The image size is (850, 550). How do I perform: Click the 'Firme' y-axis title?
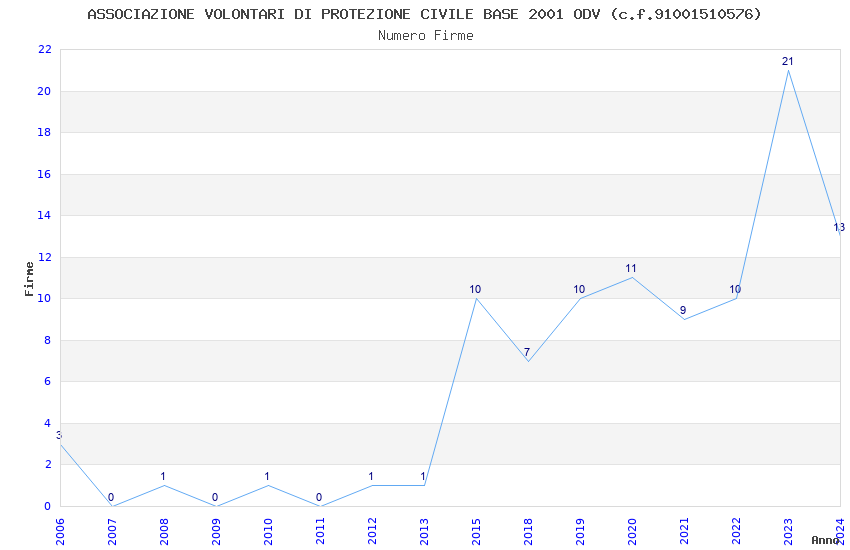click(x=29, y=278)
